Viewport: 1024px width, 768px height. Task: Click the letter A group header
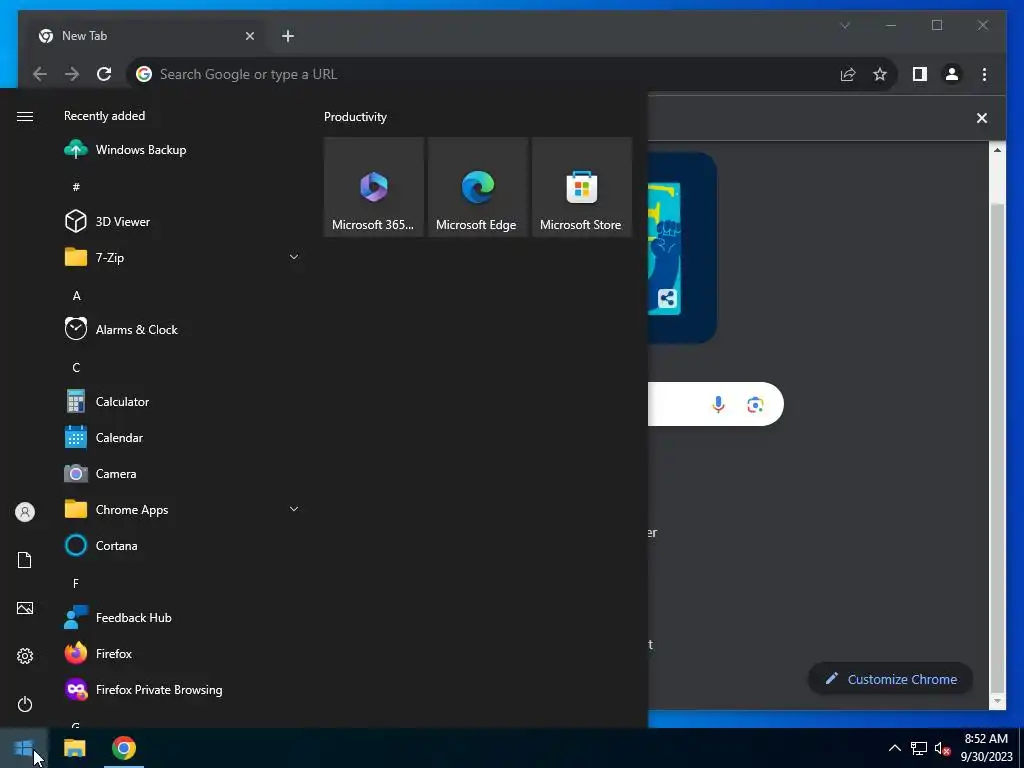pyautogui.click(x=76, y=296)
